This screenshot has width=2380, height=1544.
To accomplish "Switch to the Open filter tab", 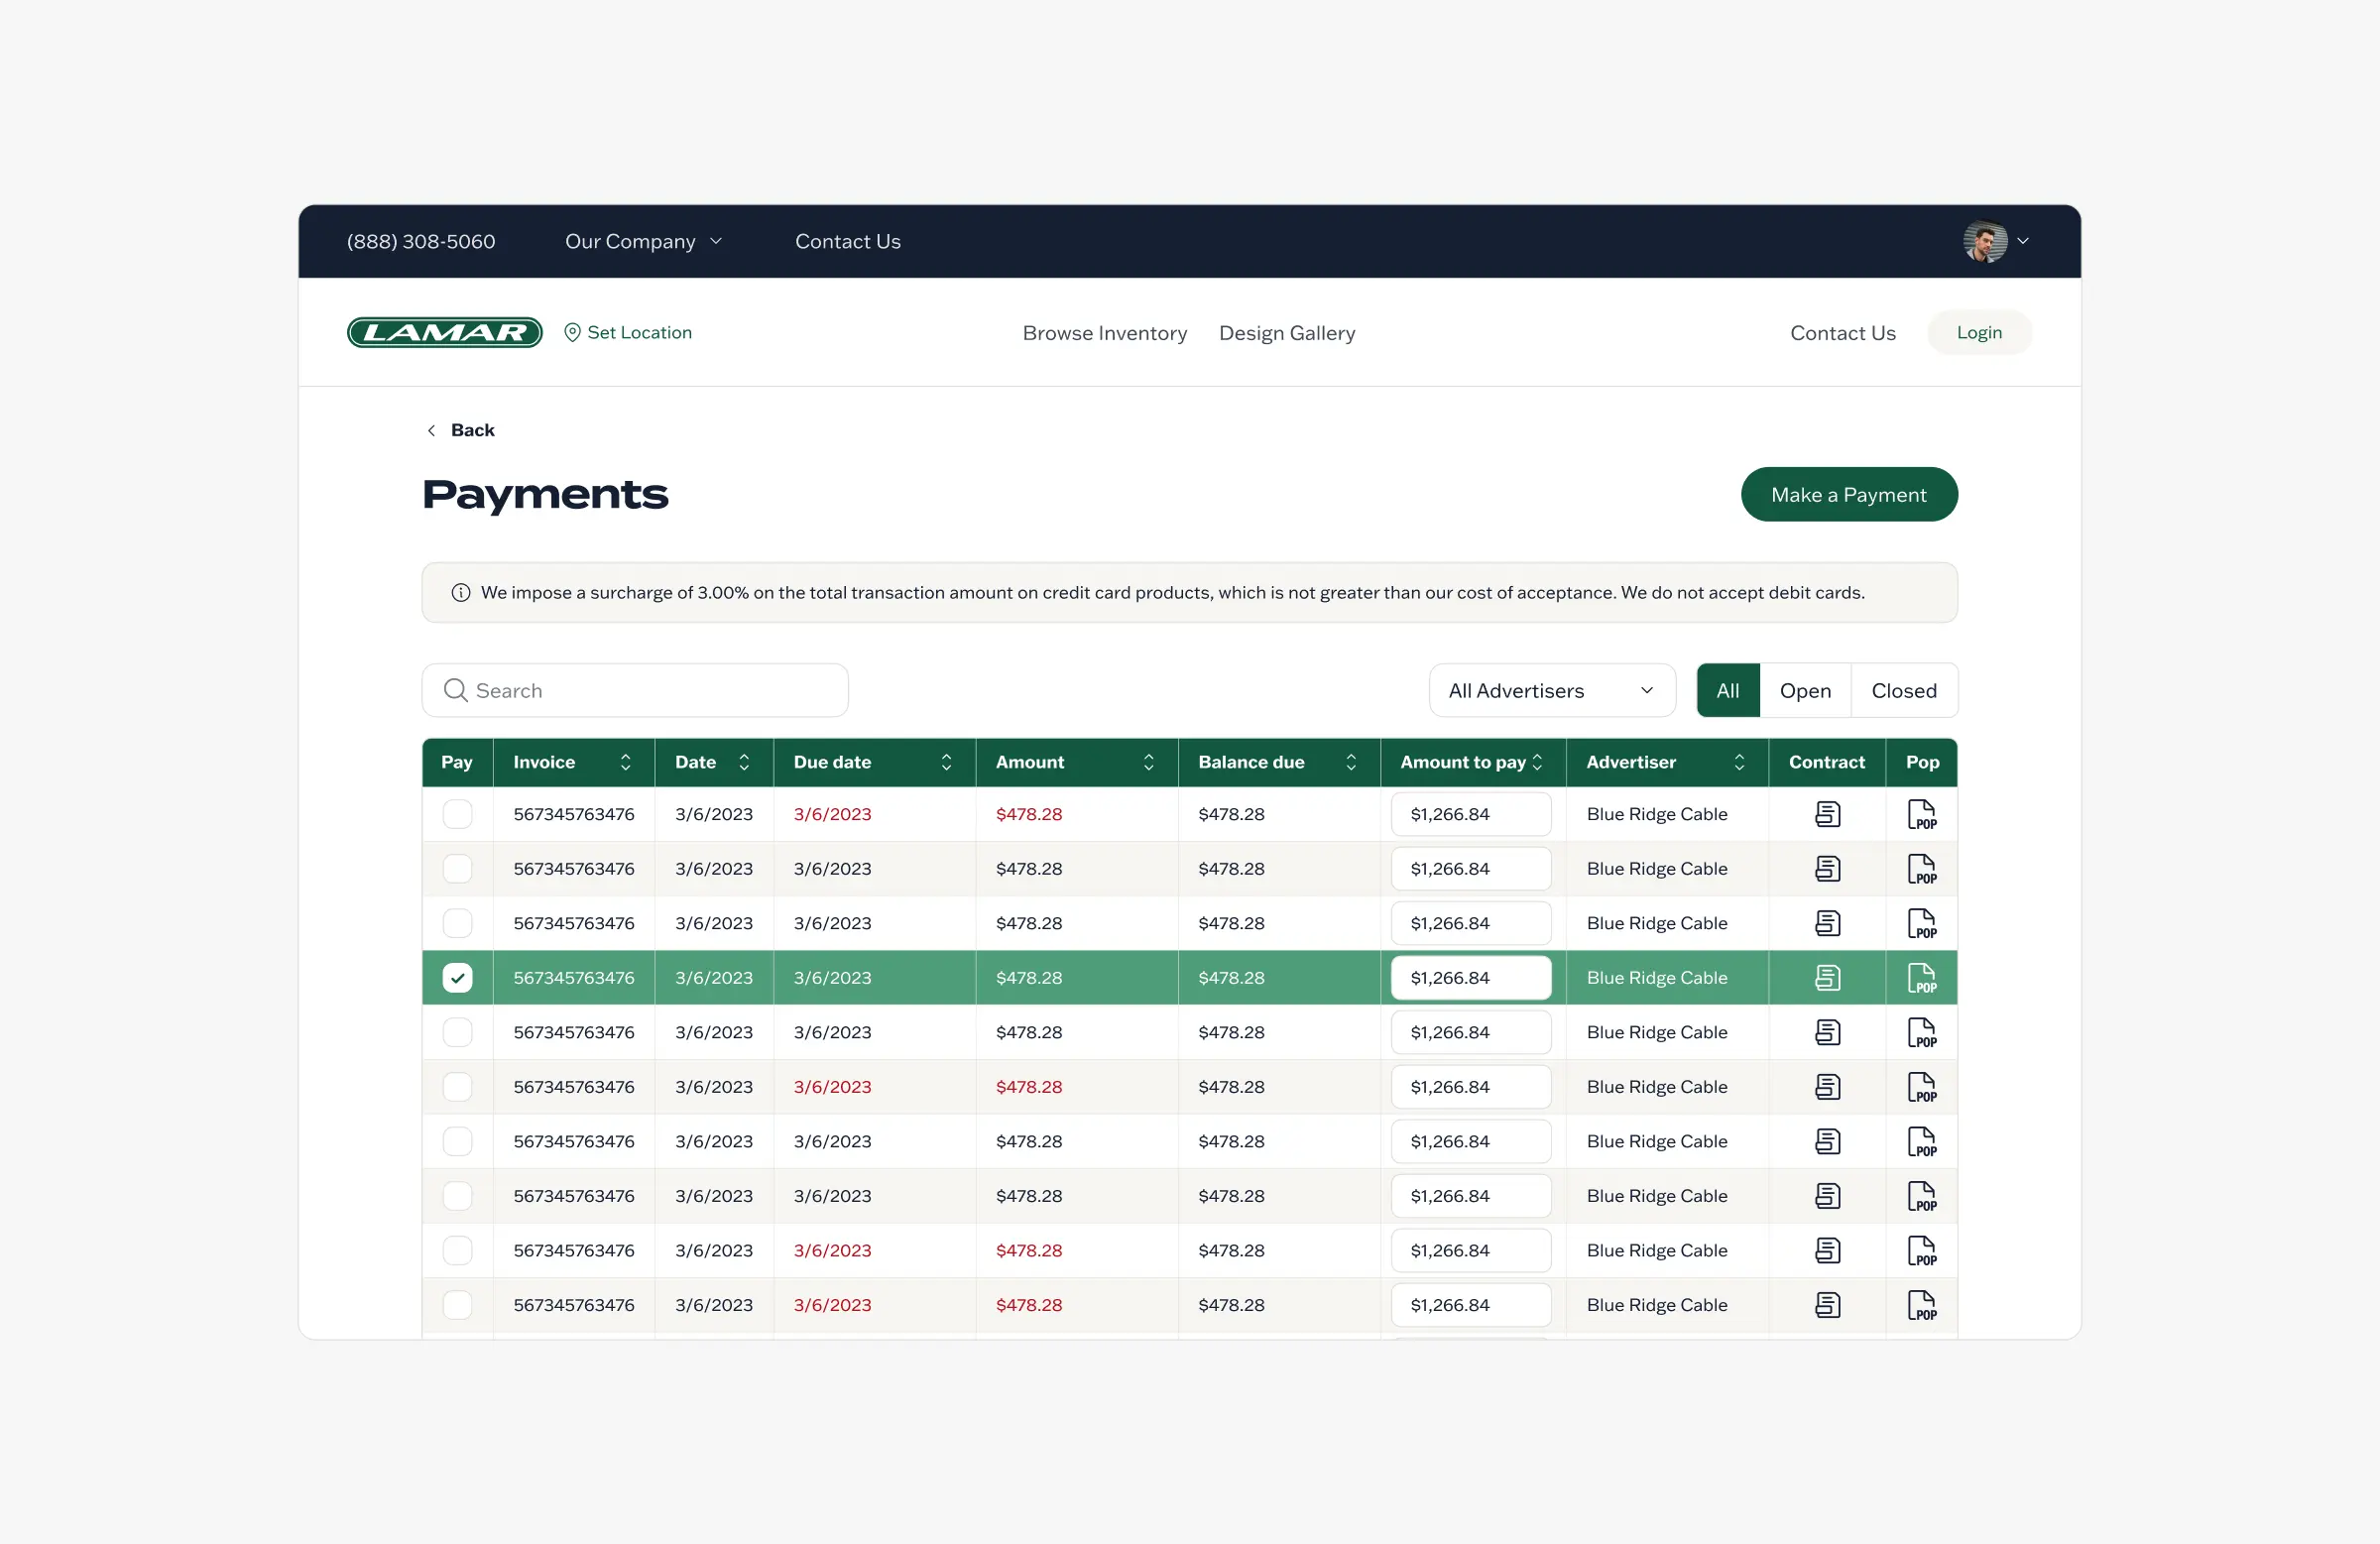I will (1804, 691).
